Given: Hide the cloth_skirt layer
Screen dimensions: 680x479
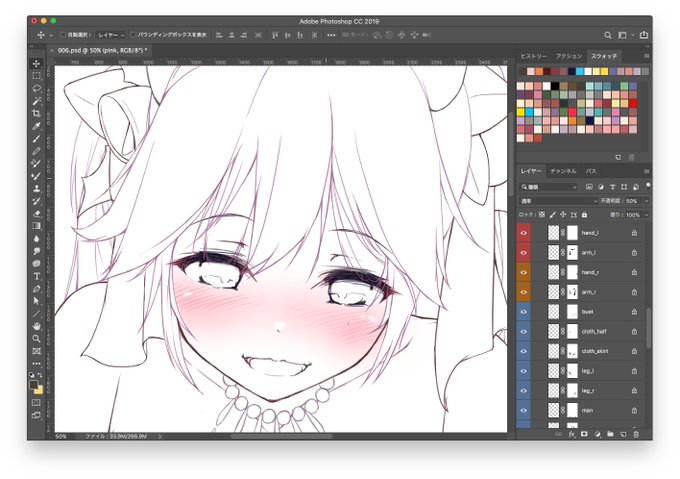Looking at the screenshot, I should click(x=523, y=351).
